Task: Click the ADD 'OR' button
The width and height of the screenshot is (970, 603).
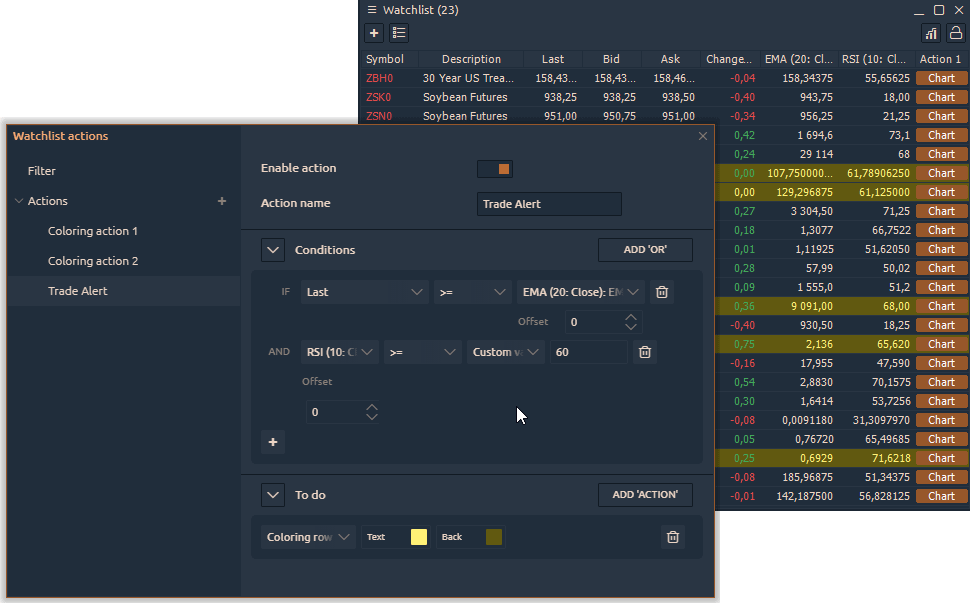Action: [x=645, y=250]
